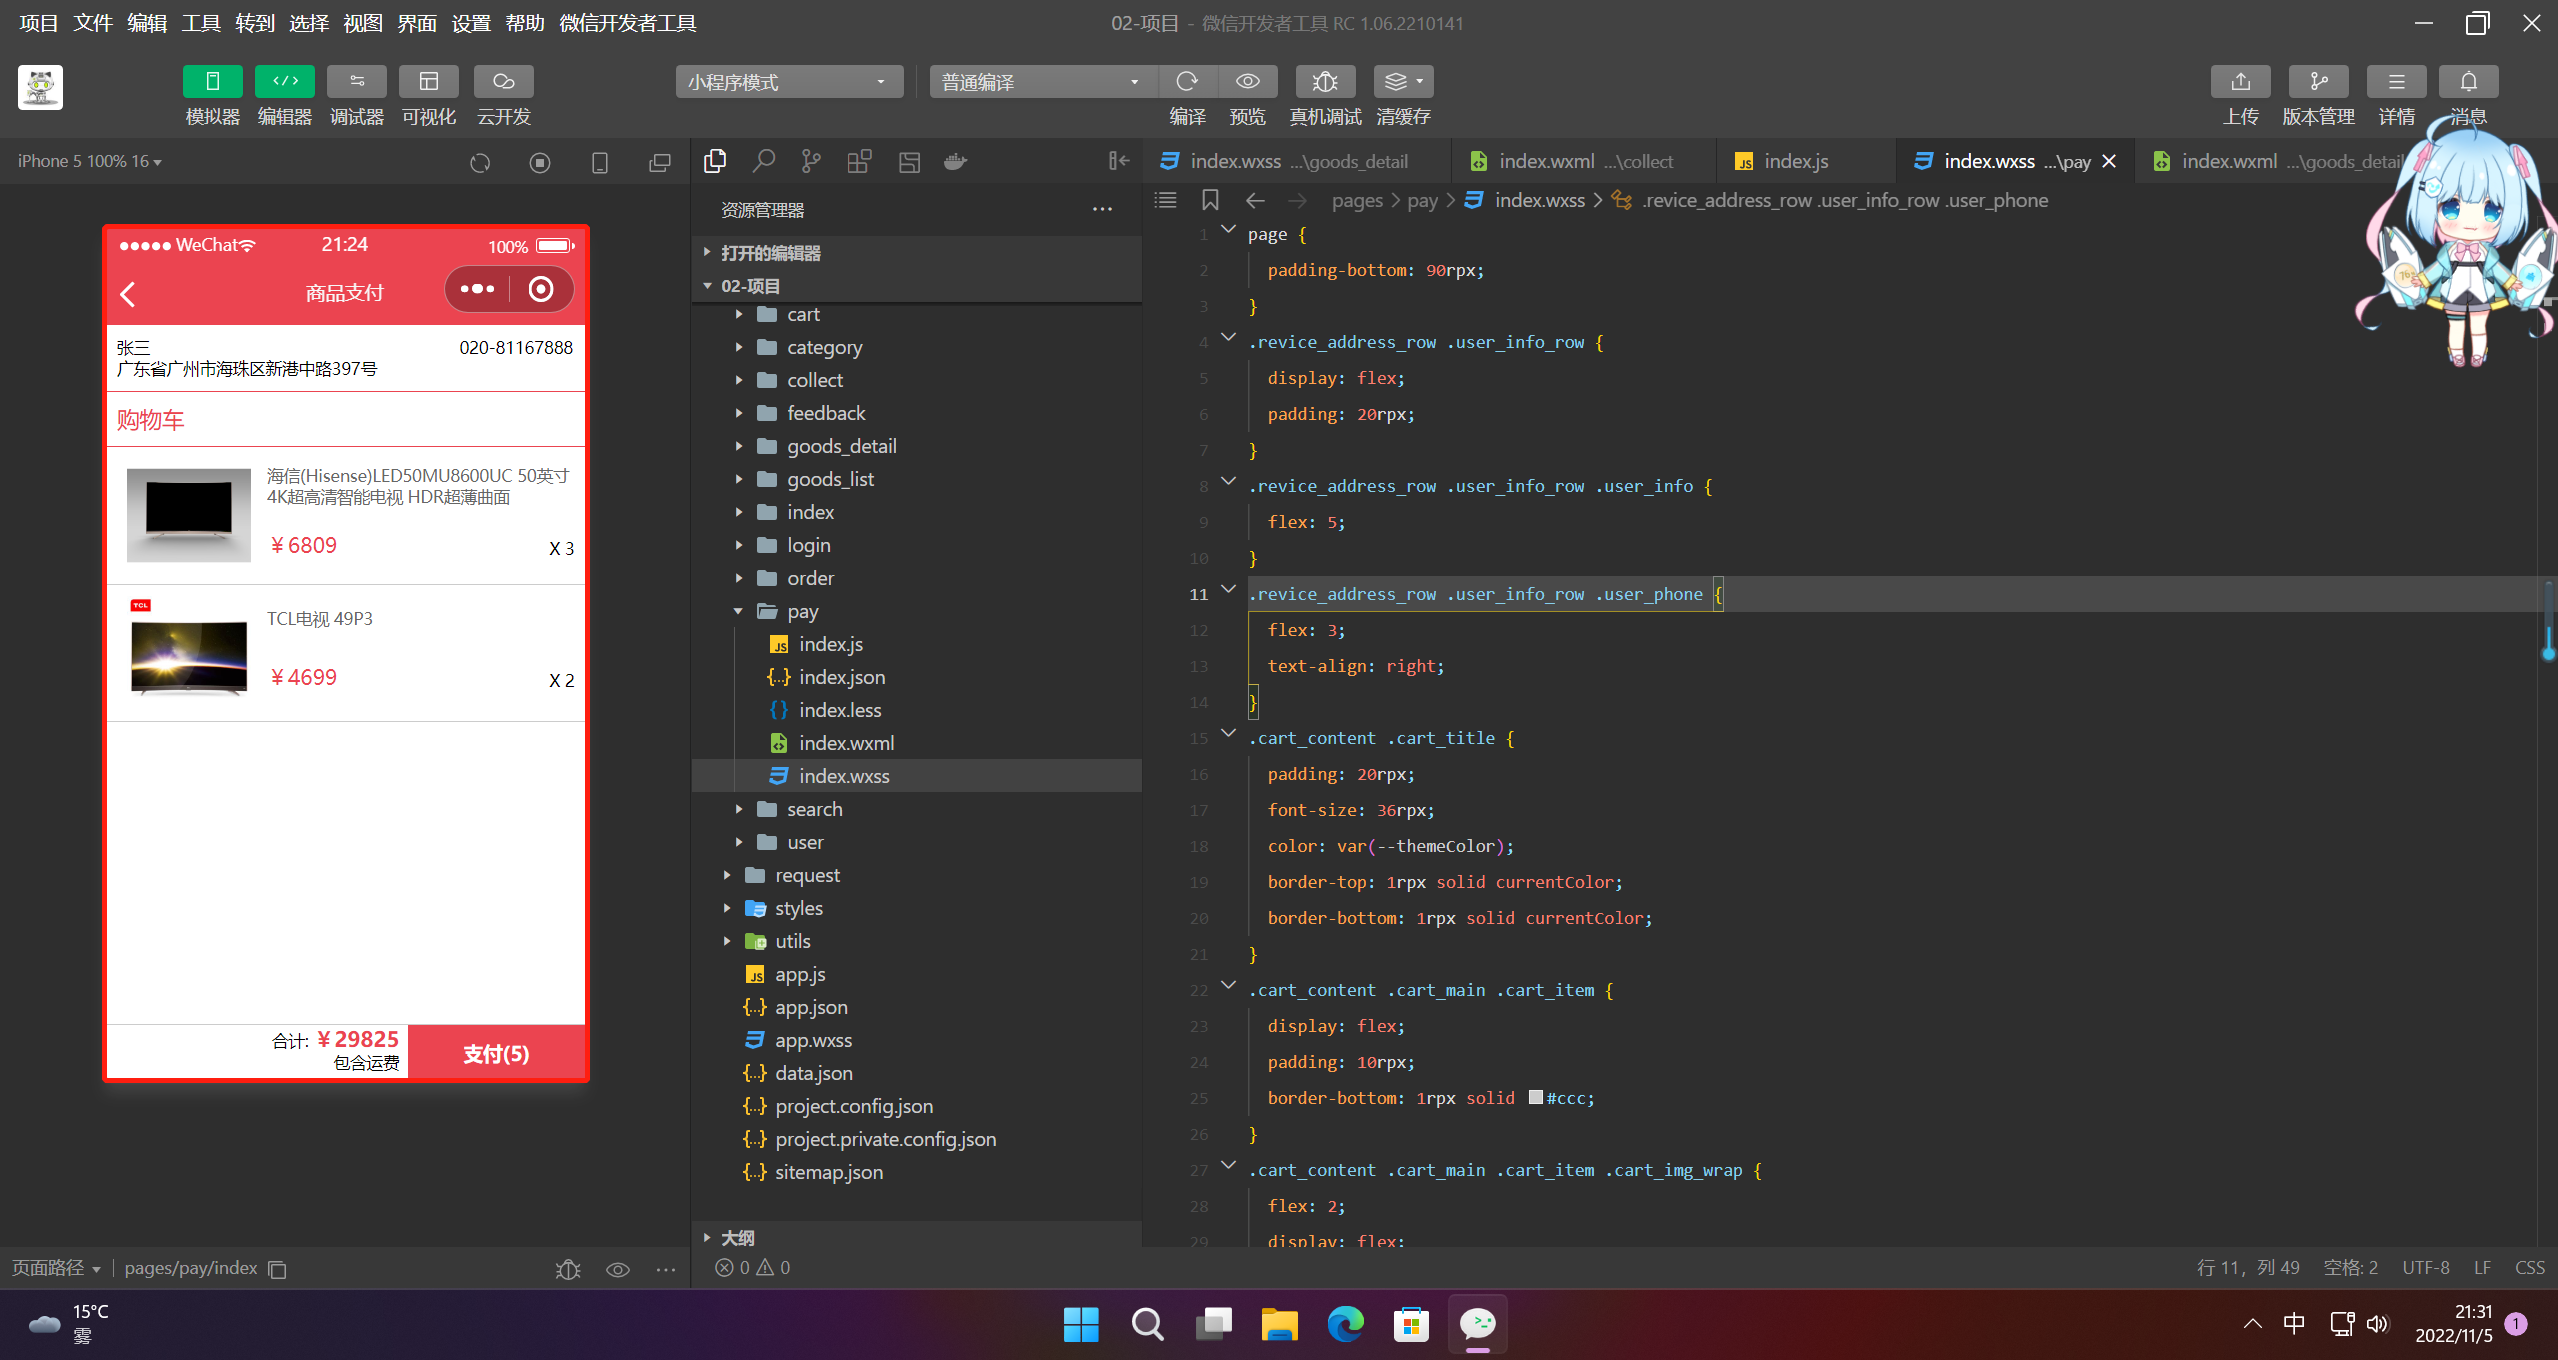
Task: Open source control branch icon
Action: [811, 161]
